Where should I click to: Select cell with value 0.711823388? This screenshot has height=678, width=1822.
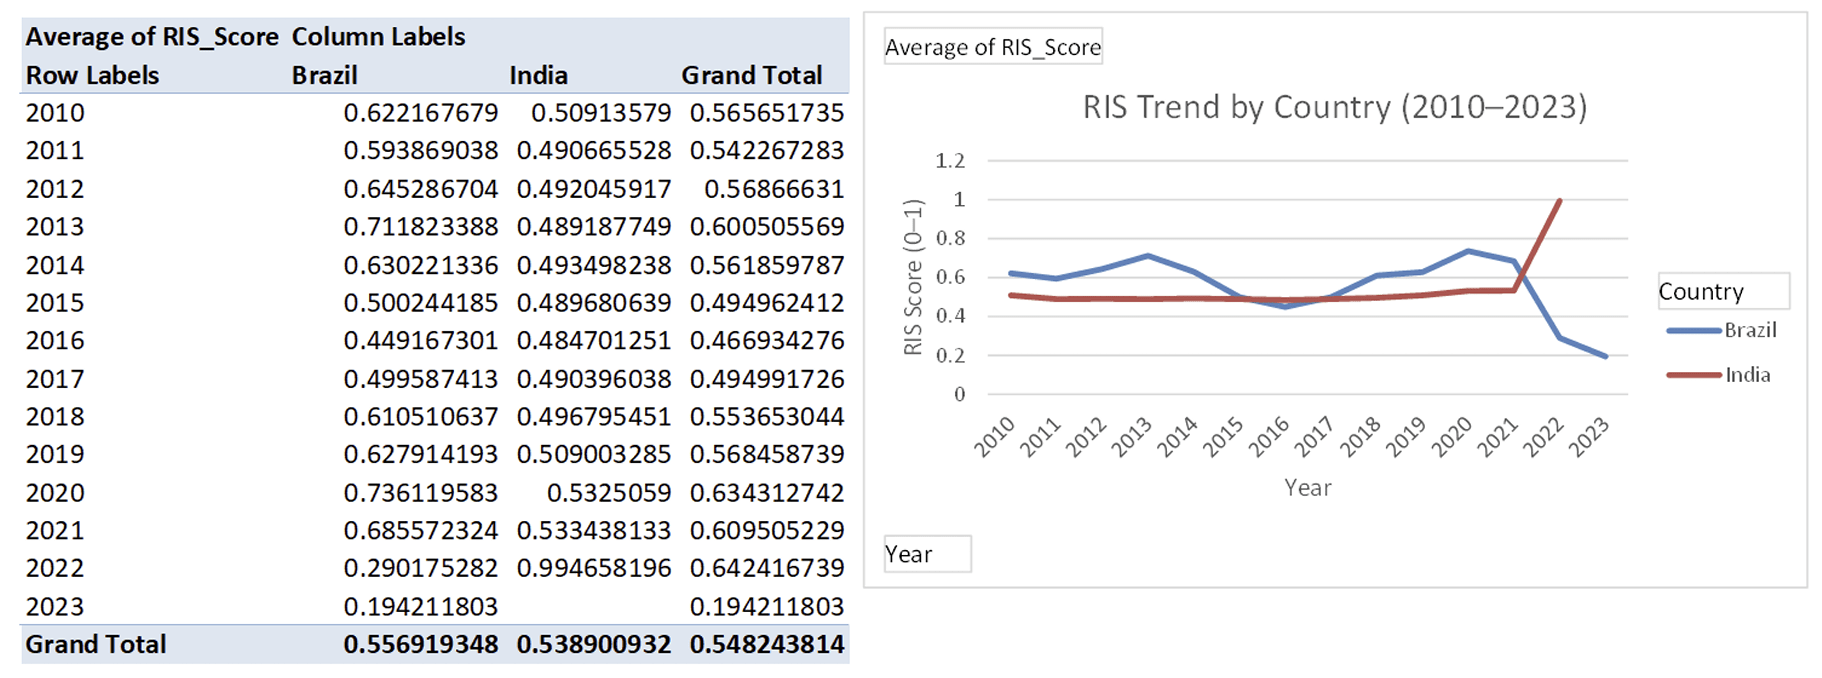[420, 227]
